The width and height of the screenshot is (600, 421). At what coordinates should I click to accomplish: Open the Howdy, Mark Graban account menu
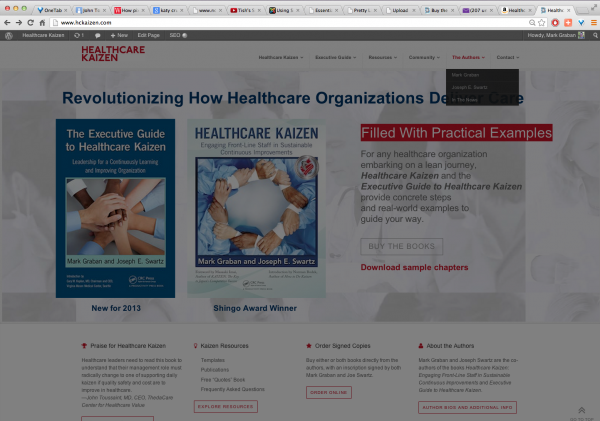(556, 35)
